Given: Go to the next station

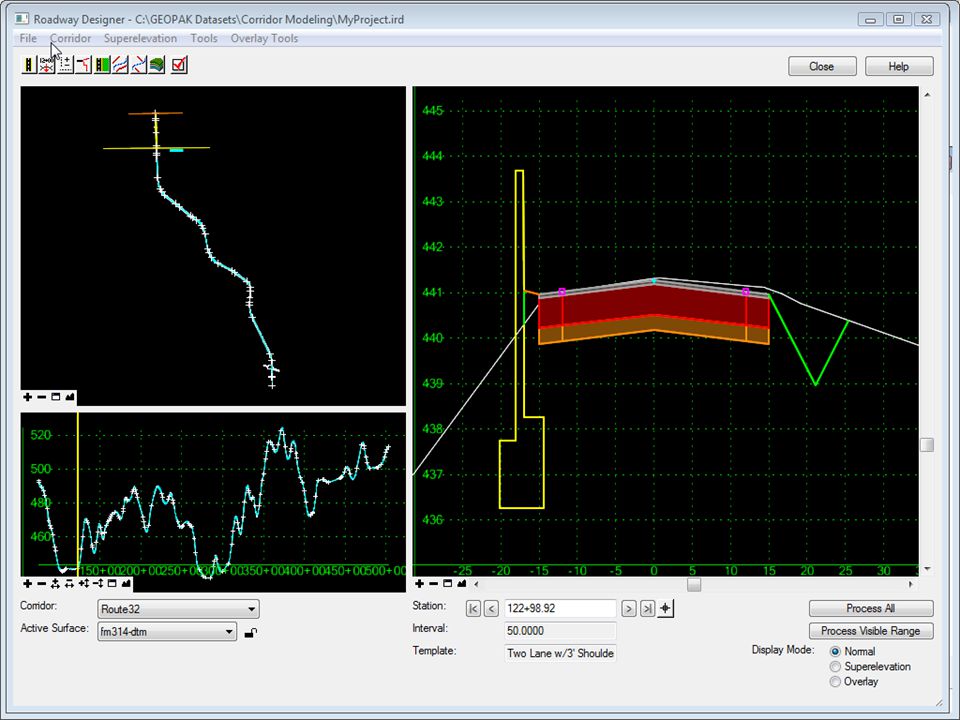Looking at the screenshot, I should 629,609.
